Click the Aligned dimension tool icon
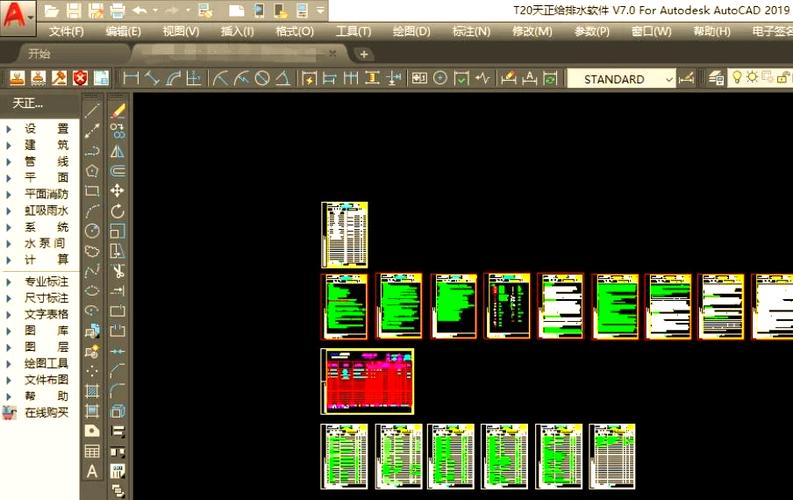The image size is (793, 500). (152, 78)
